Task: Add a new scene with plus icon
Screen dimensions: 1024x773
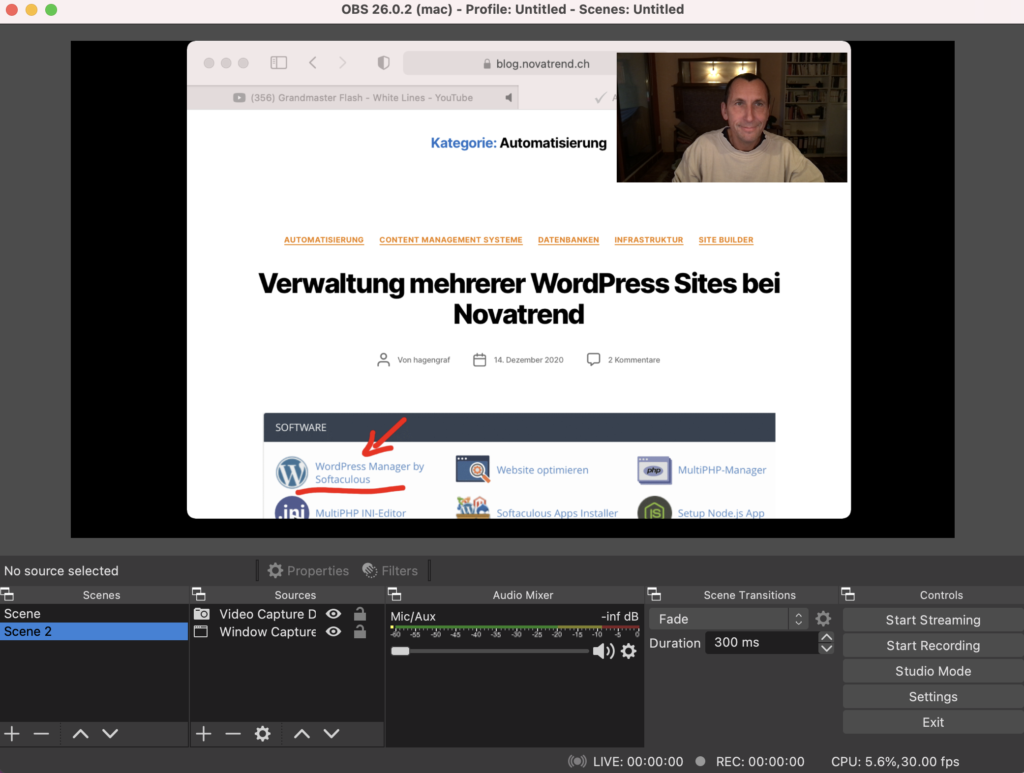Action: pos(12,734)
